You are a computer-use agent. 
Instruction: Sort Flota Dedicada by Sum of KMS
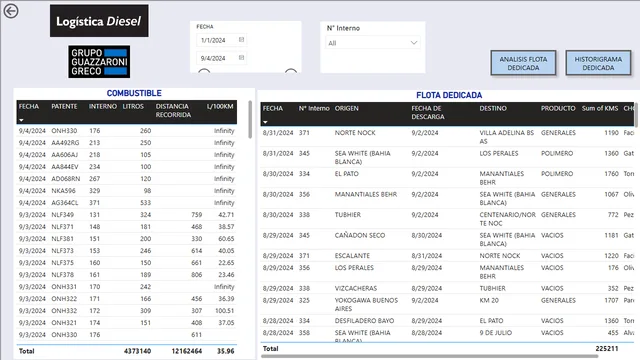pyautogui.click(x=600, y=109)
